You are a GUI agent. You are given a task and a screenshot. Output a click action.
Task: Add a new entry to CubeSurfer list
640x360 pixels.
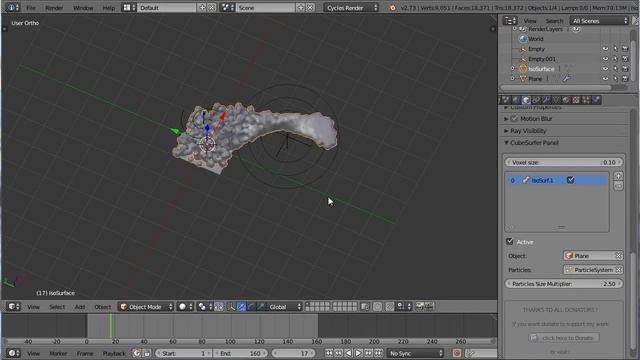point(618,176)
